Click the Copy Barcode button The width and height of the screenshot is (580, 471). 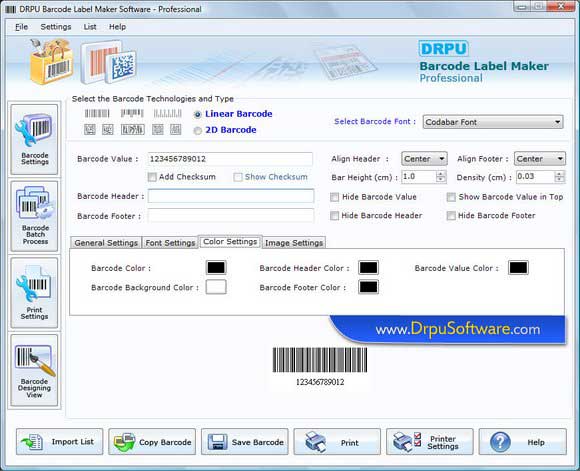[x=152, y=442]
